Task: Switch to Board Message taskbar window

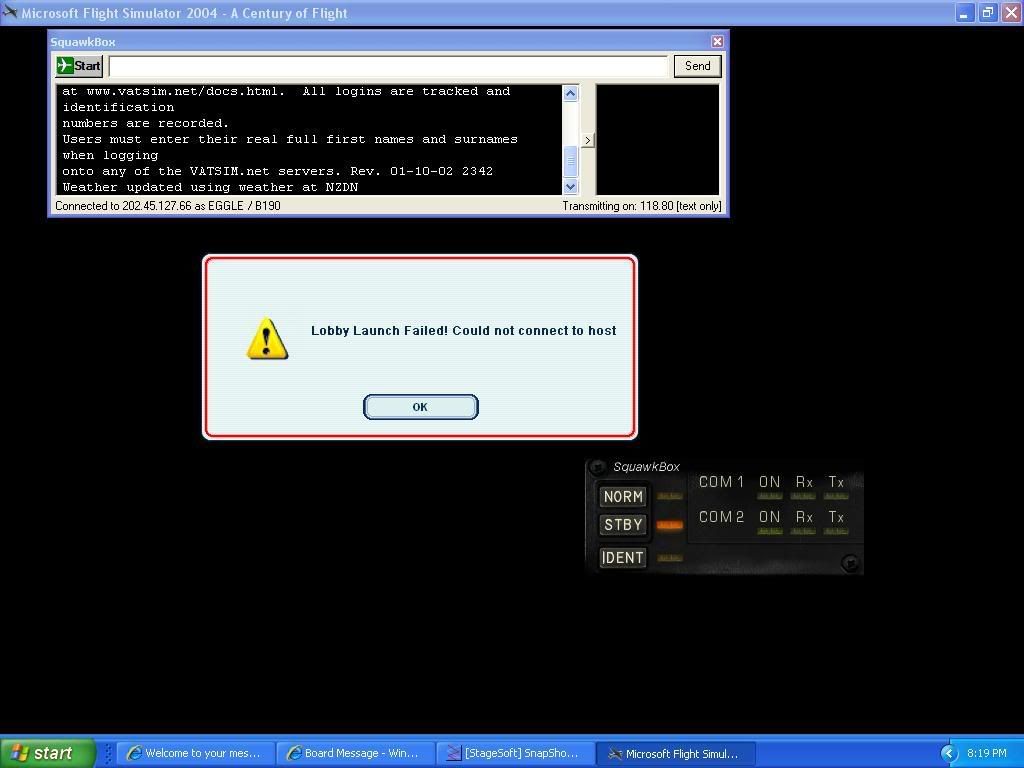Action: click(x=357, y=753)
